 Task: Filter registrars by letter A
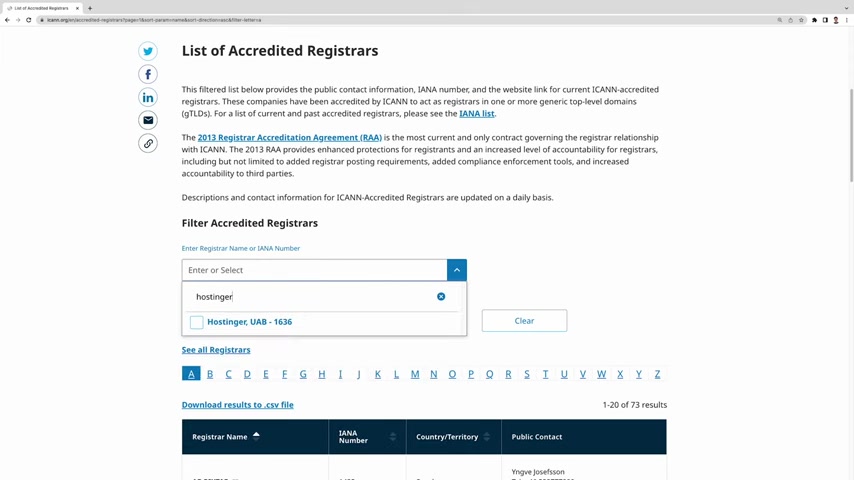191,374
